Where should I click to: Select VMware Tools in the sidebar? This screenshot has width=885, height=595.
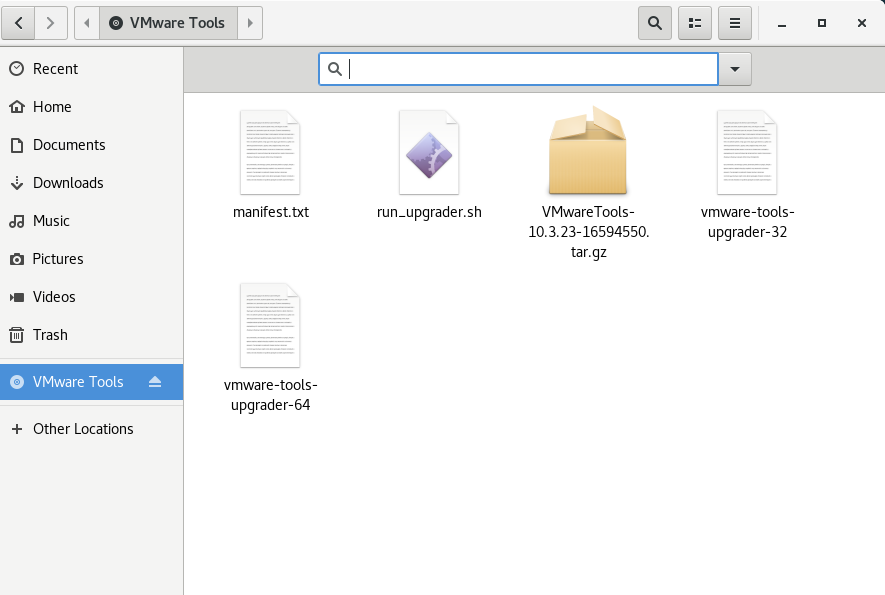91,382
